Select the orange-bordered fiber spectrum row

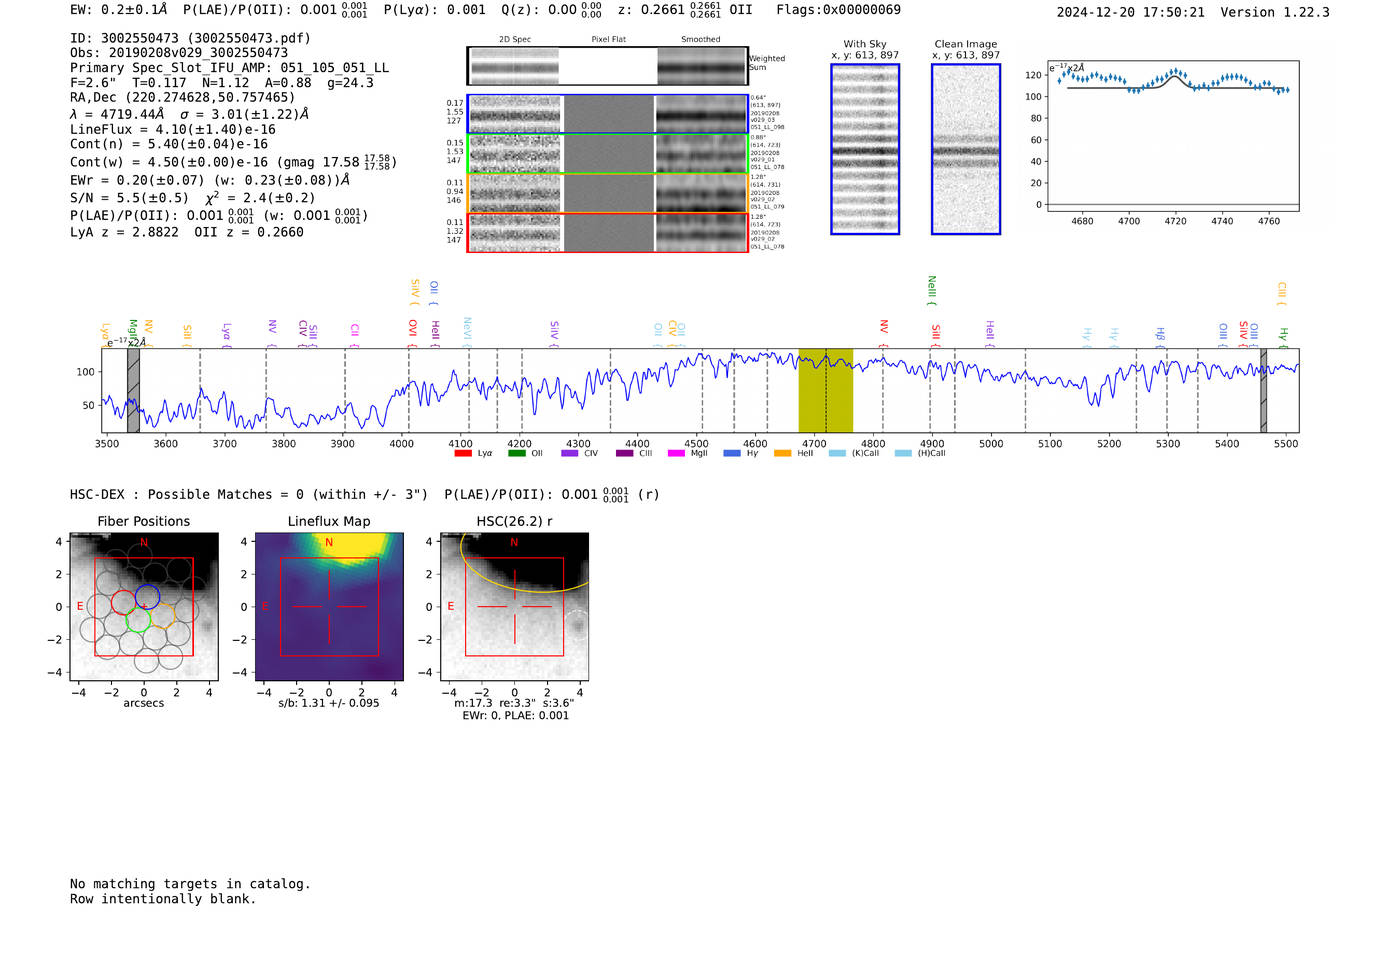[607, 193]
